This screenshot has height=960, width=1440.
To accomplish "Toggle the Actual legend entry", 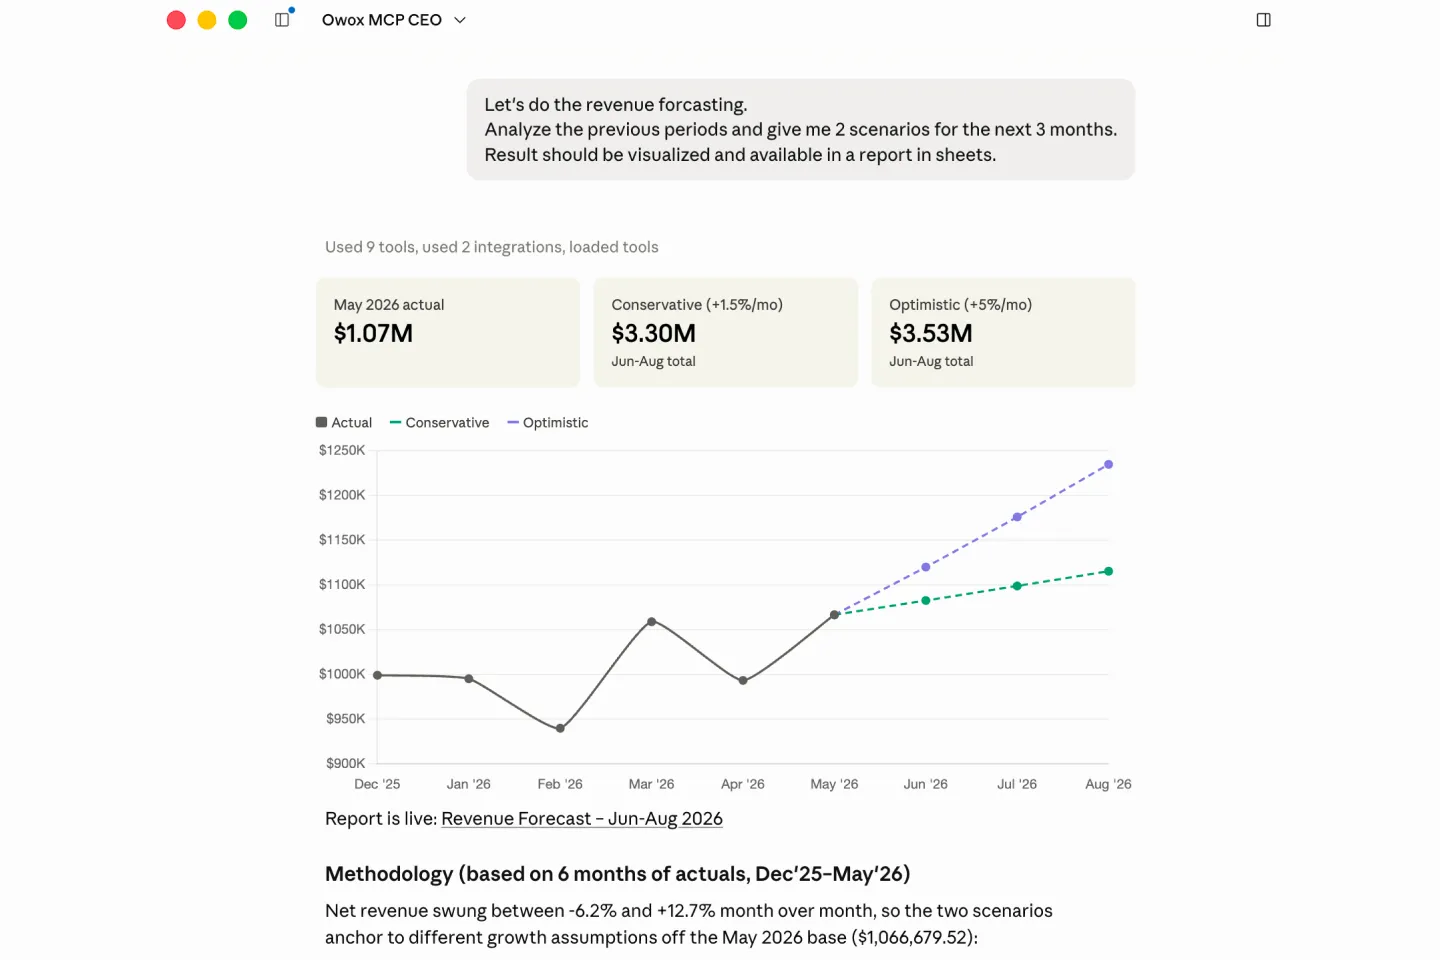I will click(344, 423).
